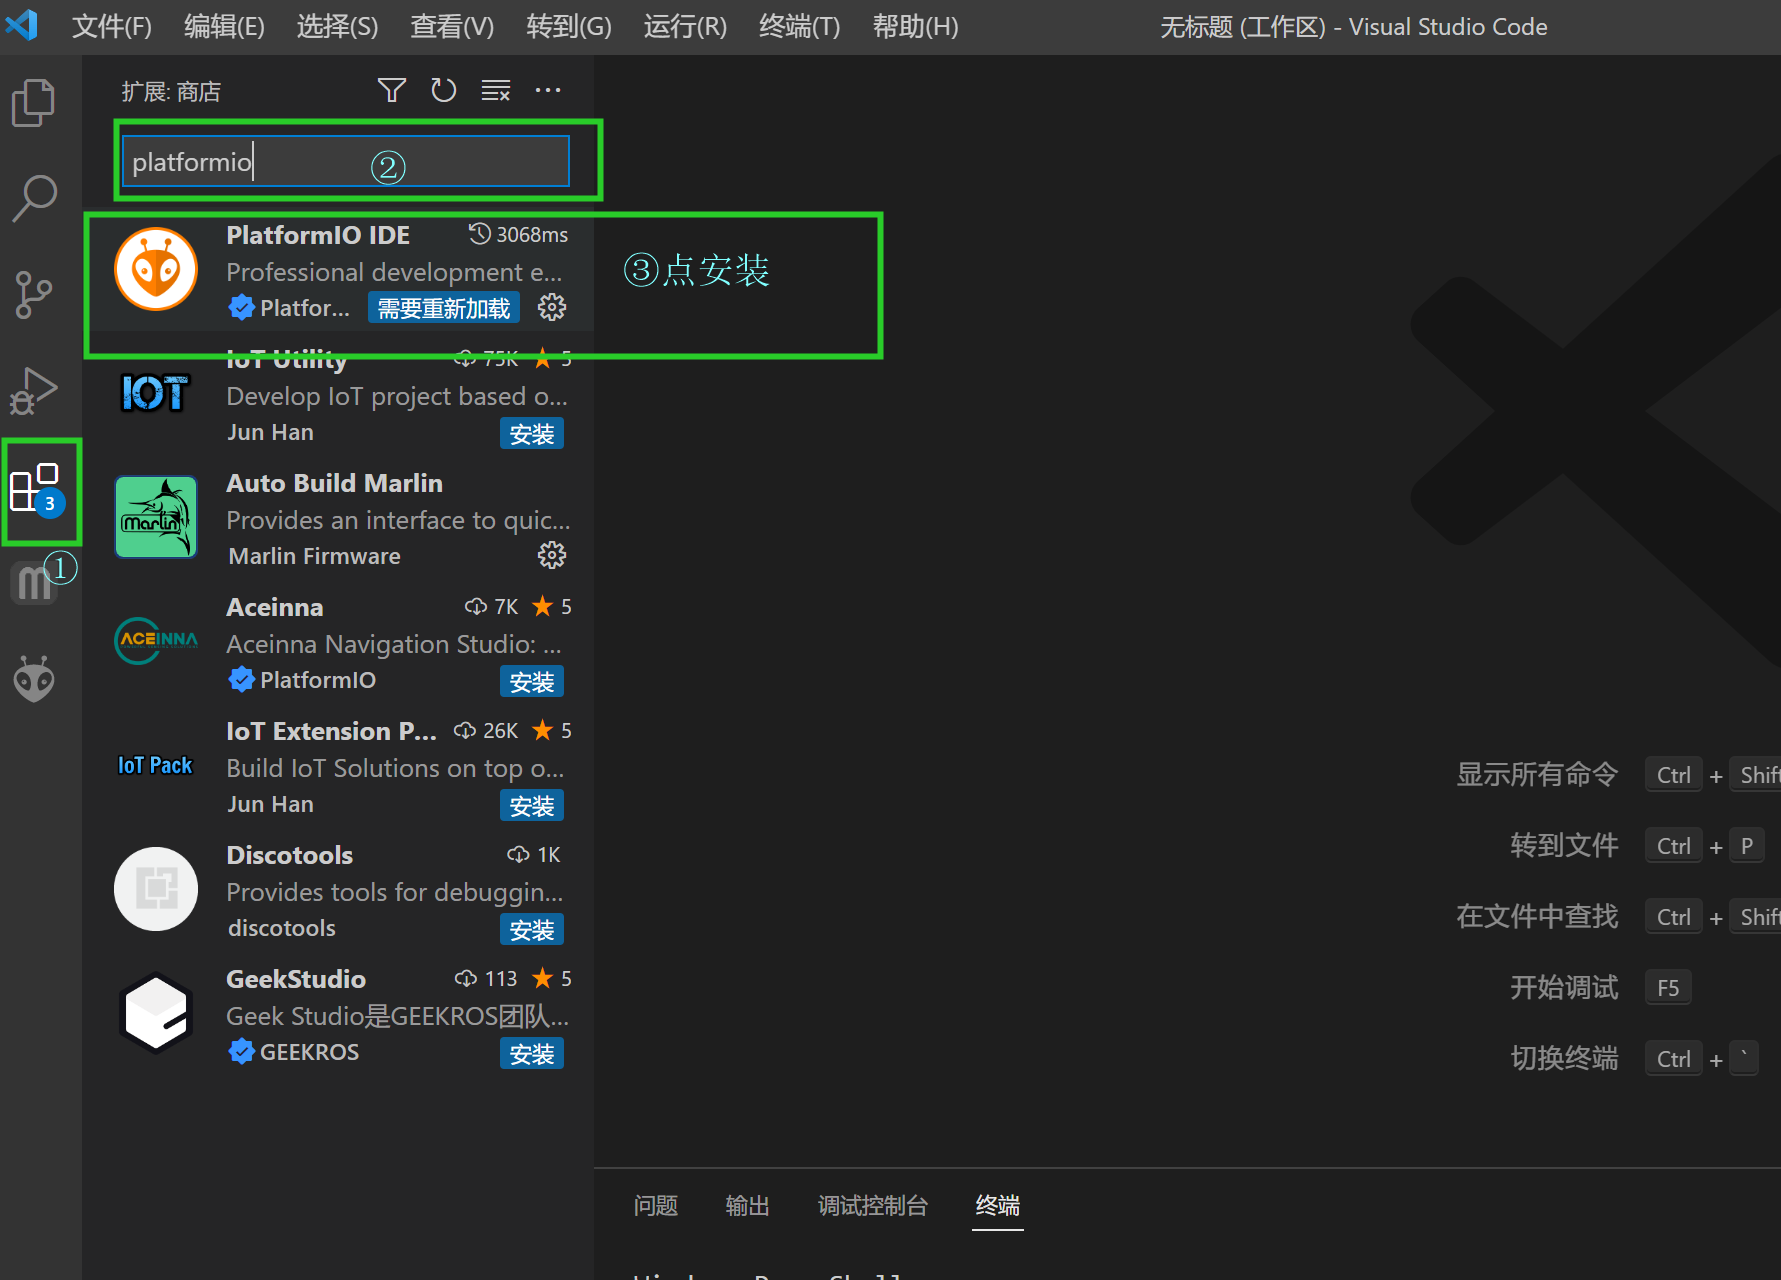Click reload required button for PlatformIO IDE
Viewport: 1781px width, 1280px height.
pyautogui.click(x=444, y=309)
